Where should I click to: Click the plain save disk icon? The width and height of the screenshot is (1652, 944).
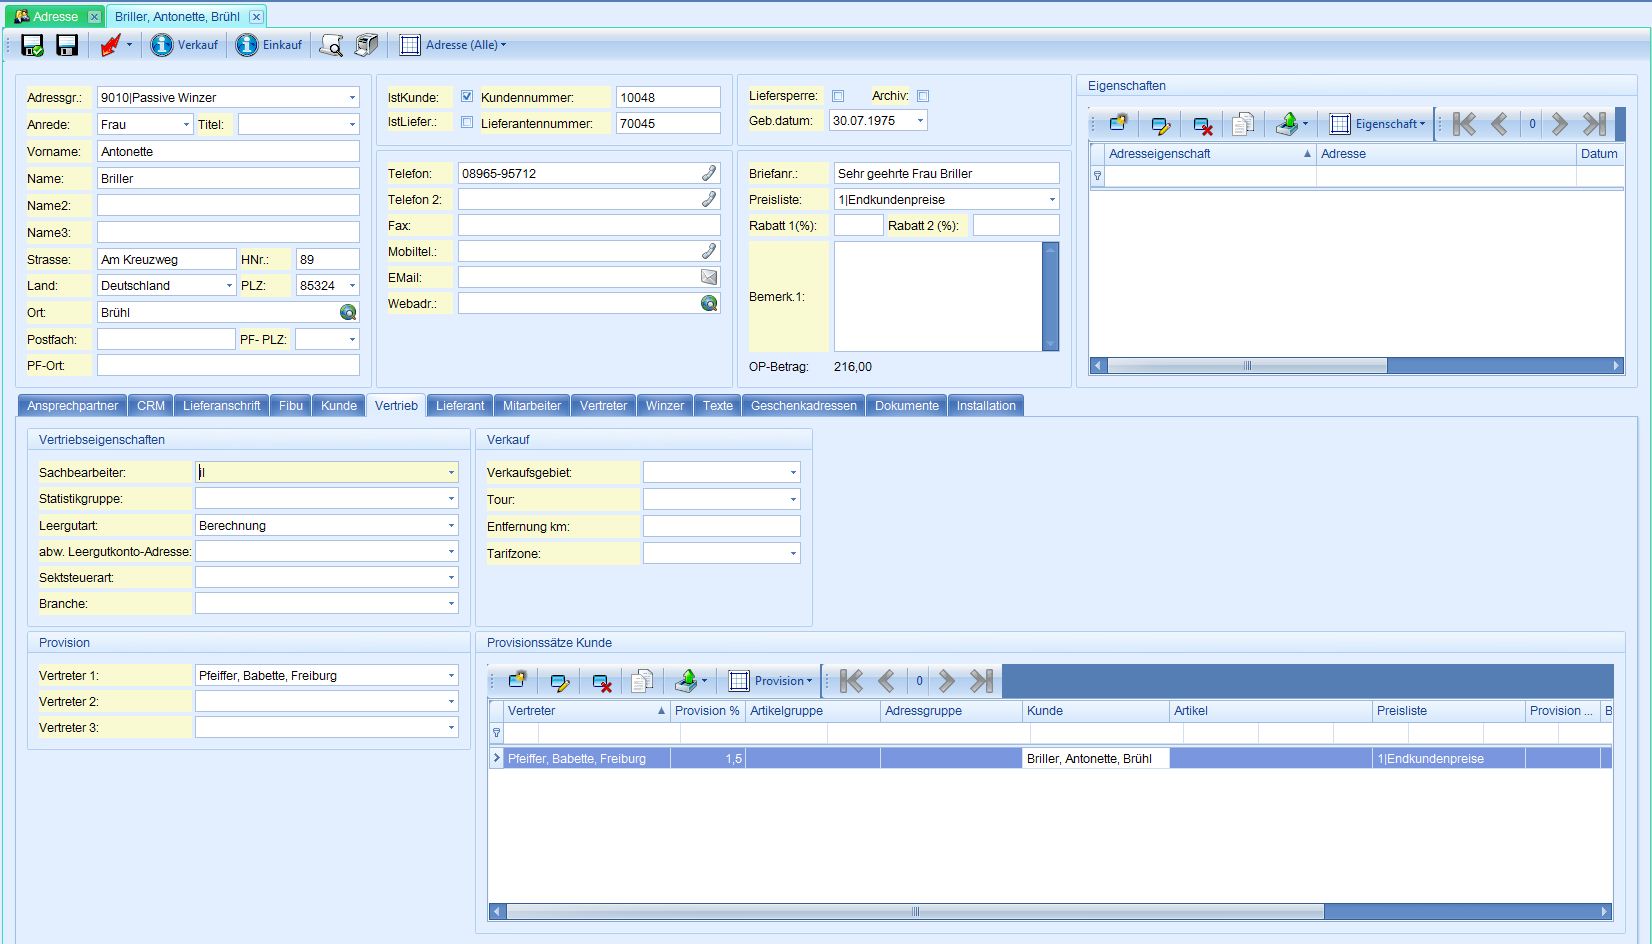coord(67,45)
